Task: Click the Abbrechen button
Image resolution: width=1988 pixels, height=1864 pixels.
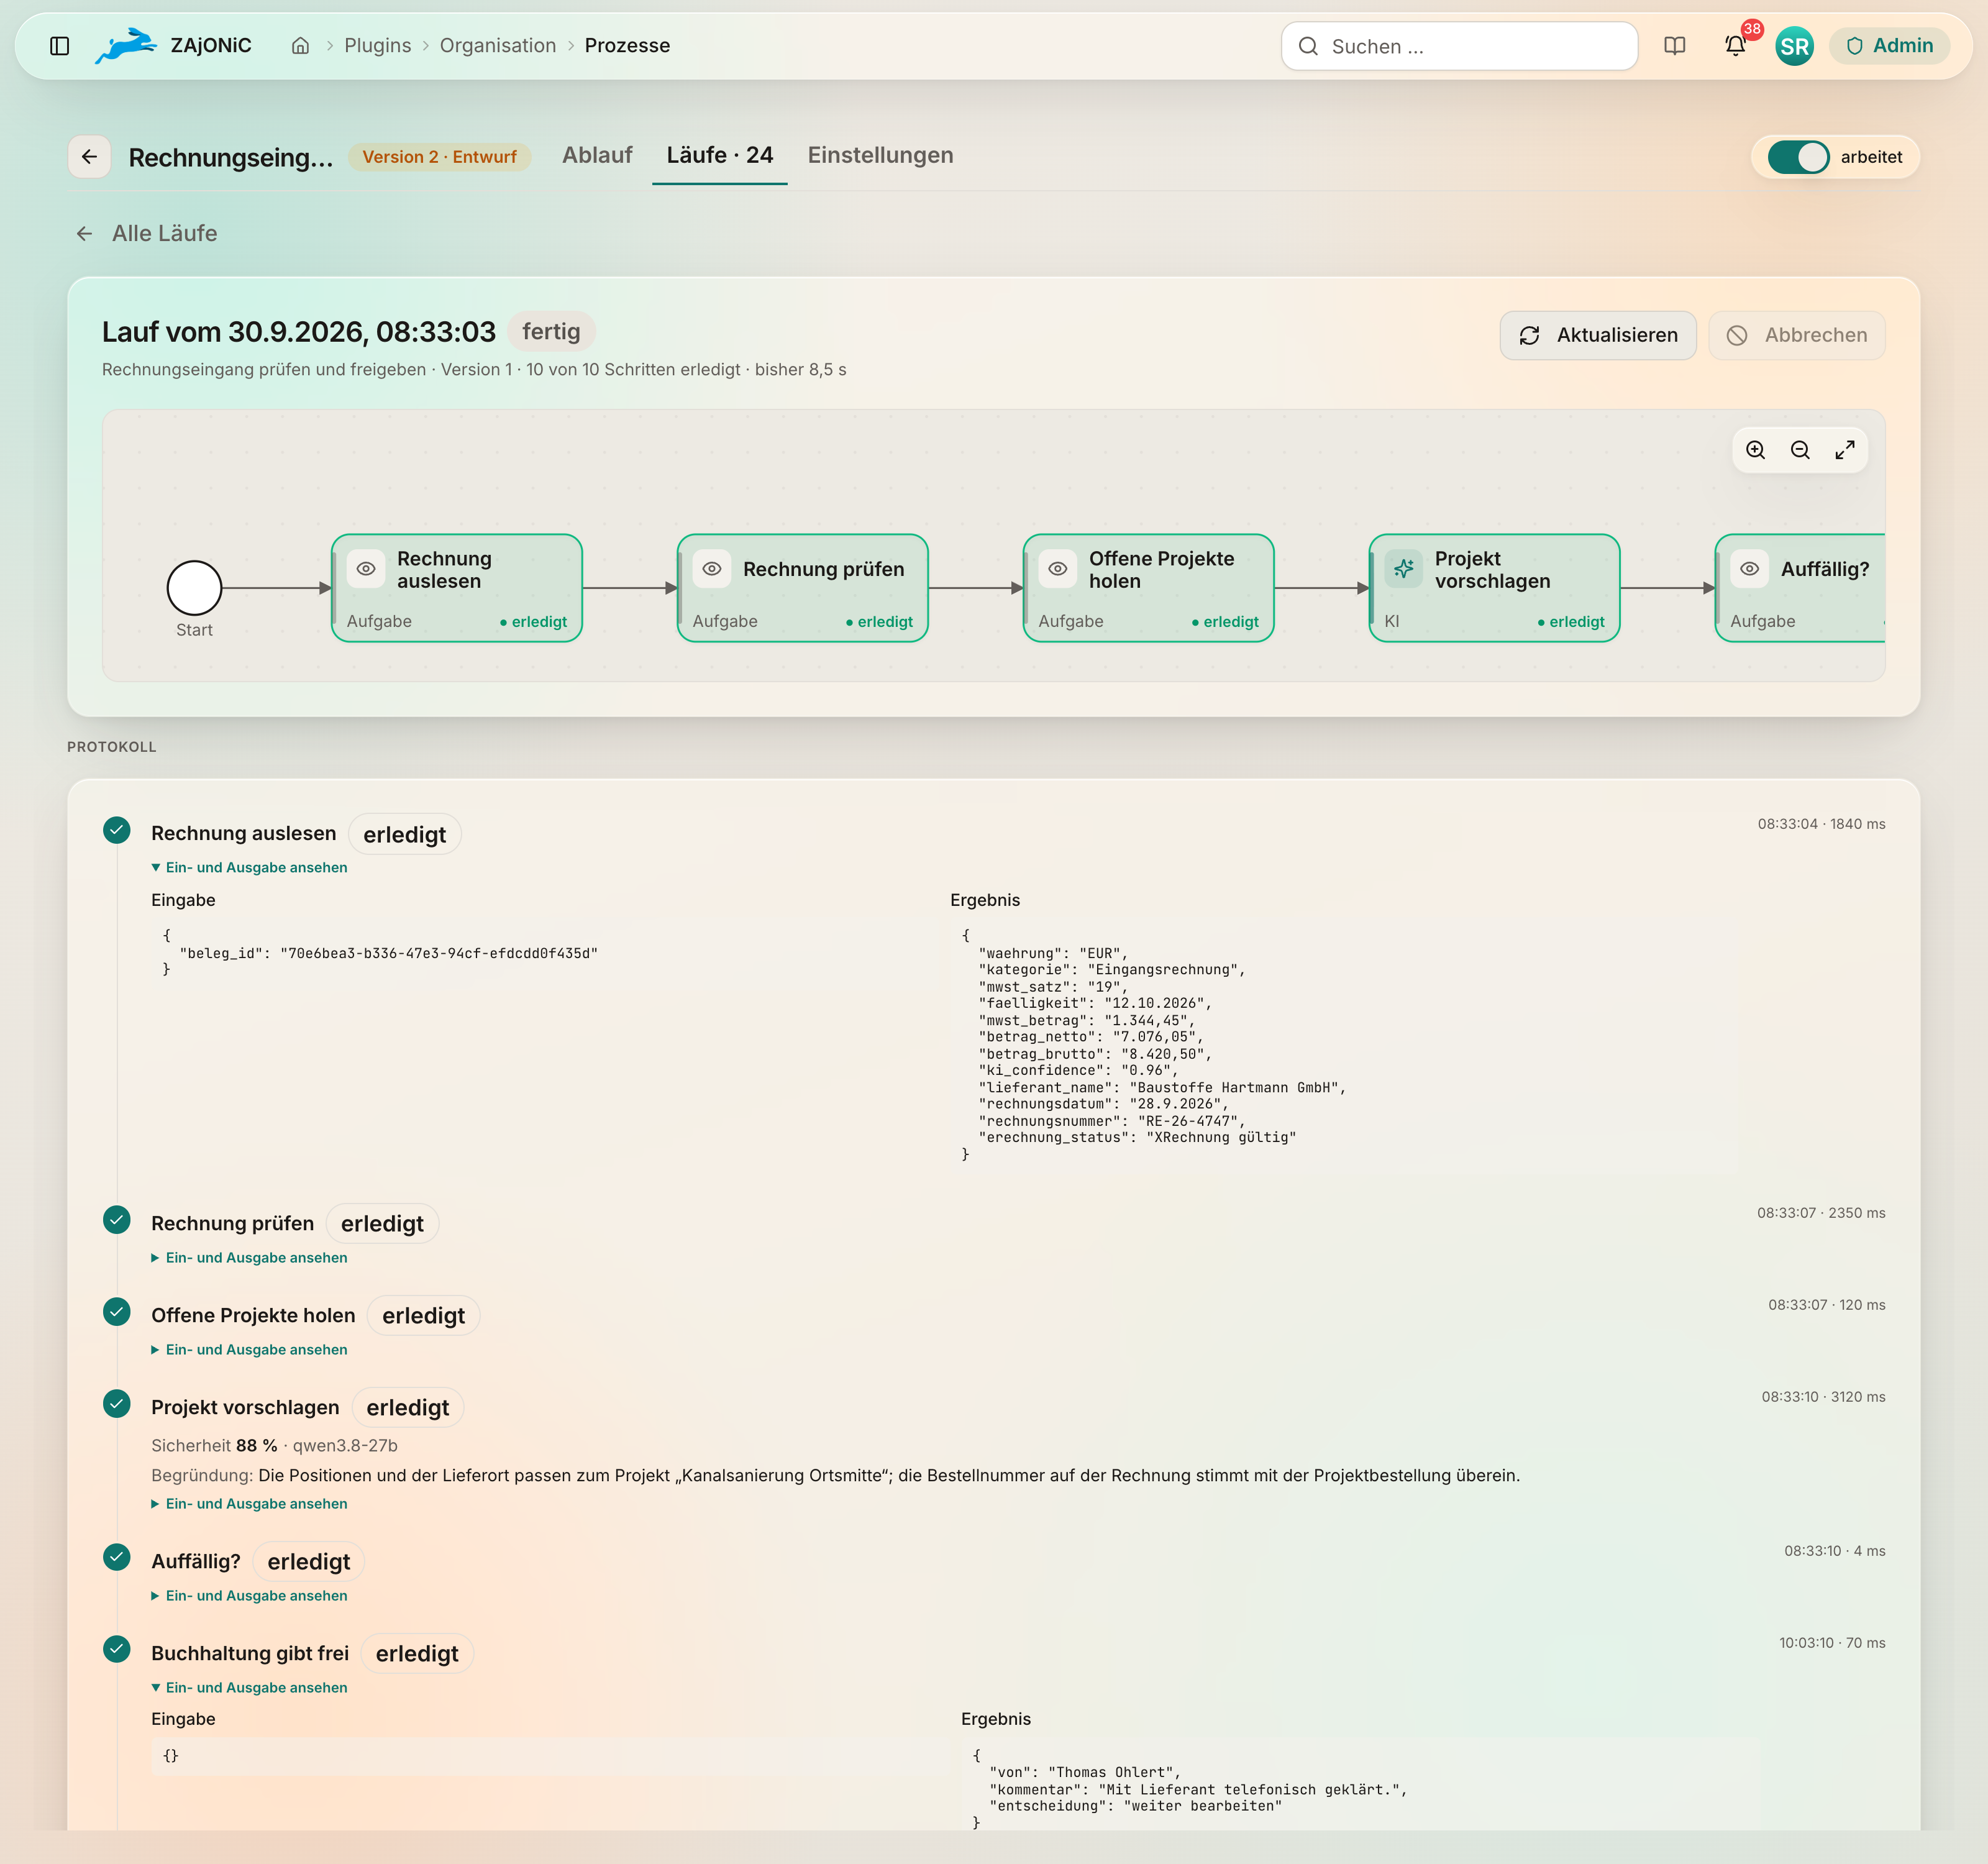Action: click(x=1796, y=336)
